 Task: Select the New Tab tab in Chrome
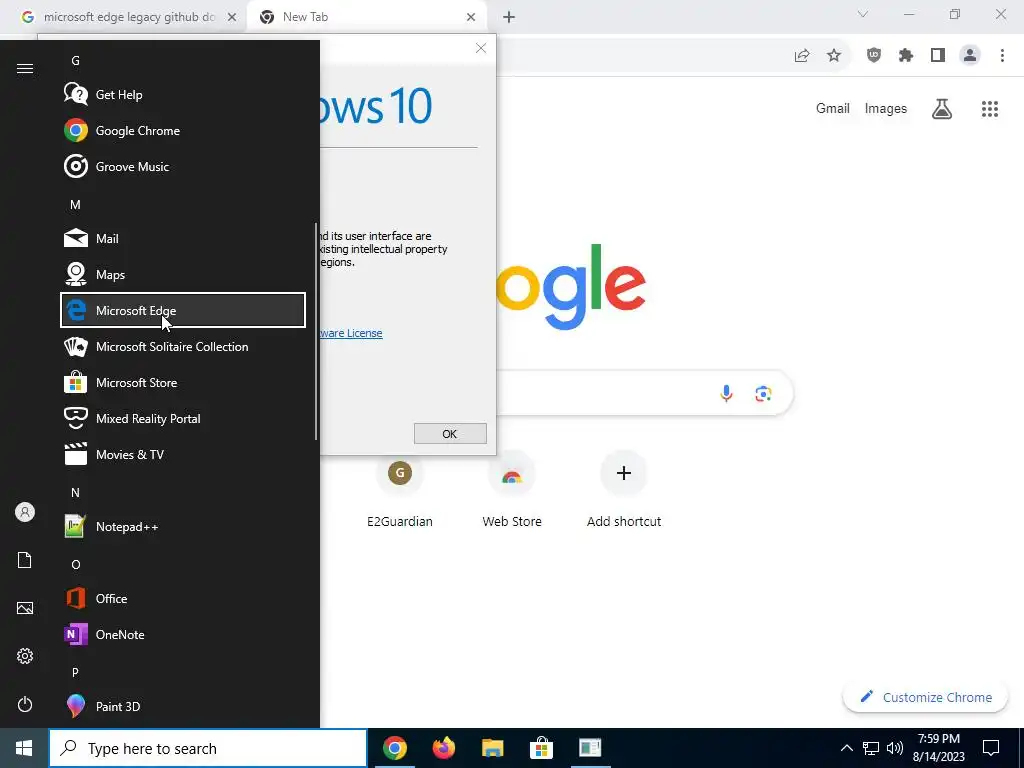[x=366, y=17]
